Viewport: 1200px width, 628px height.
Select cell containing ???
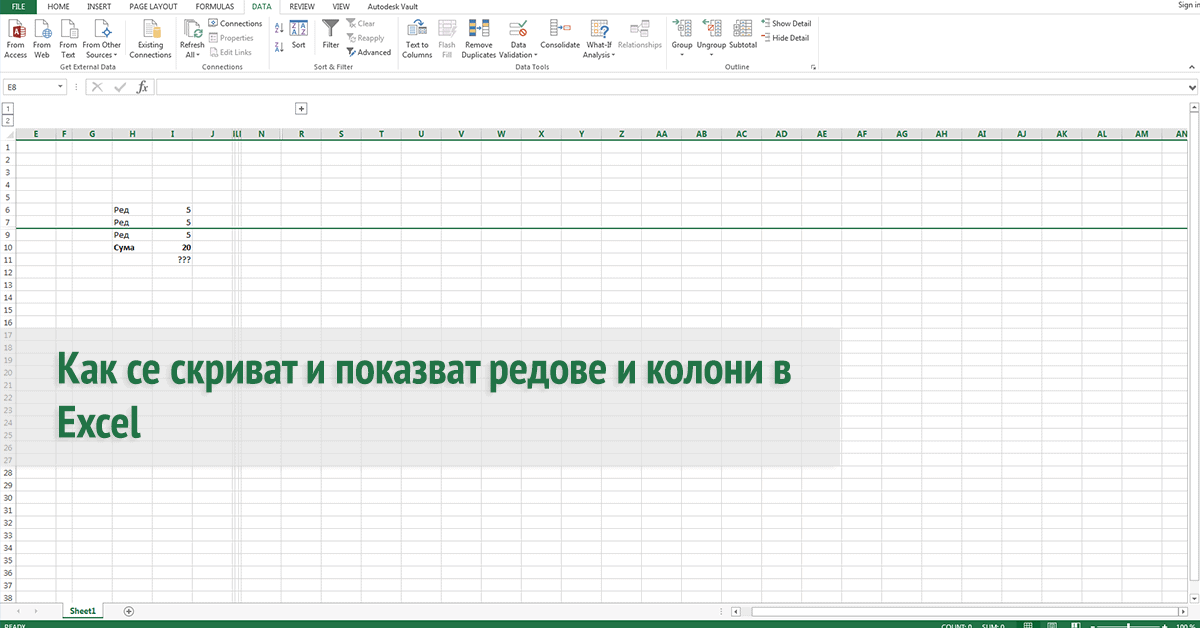(x=173, y=259)
